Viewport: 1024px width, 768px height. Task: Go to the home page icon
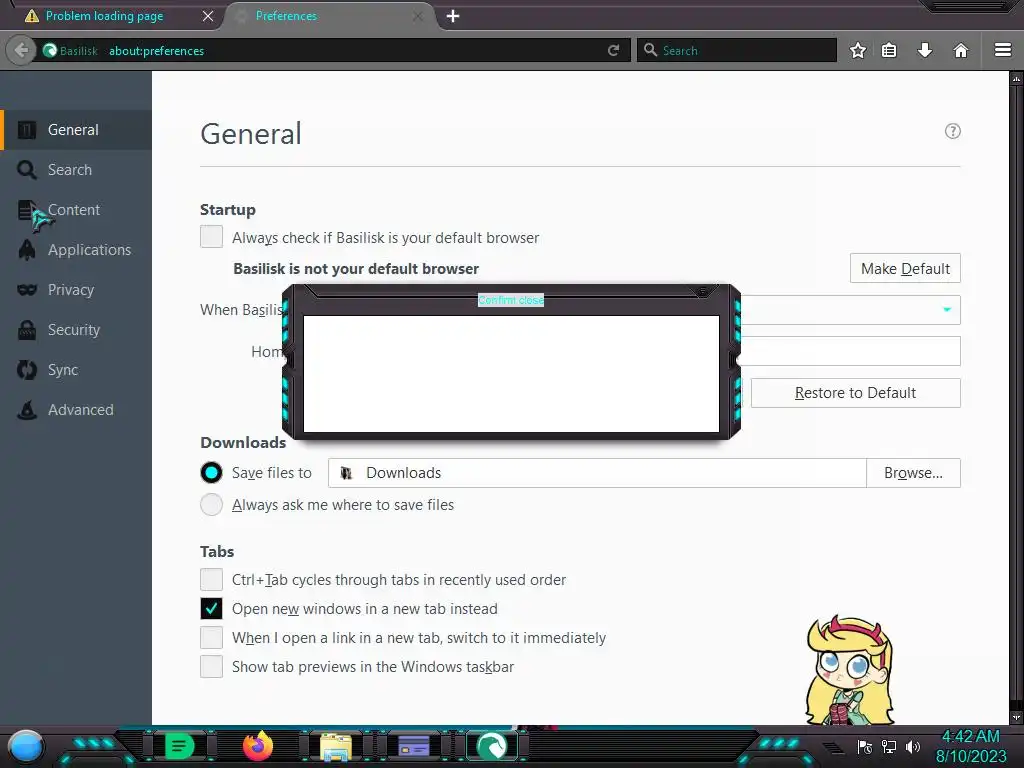[x=961, y=50]
